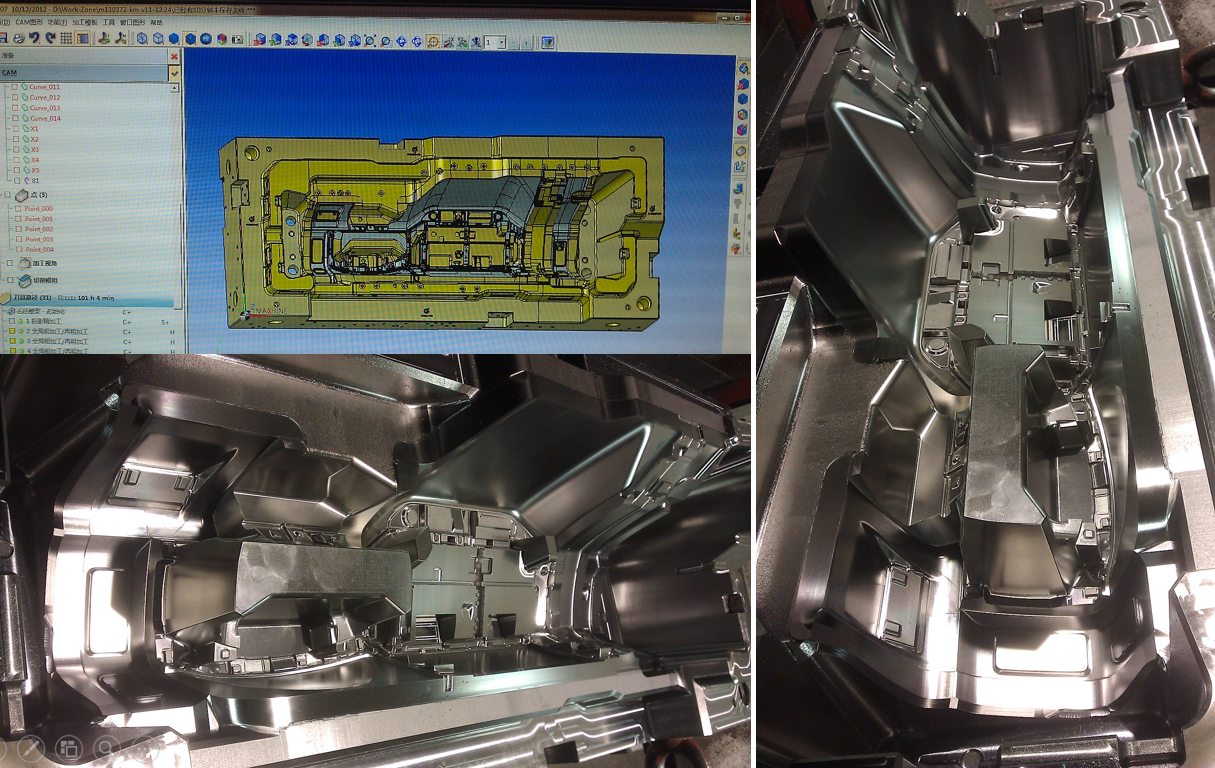Open the number 1 dropdown in toolbar
This screenshot has width=1215, height=768.
[x=502, y=43]
